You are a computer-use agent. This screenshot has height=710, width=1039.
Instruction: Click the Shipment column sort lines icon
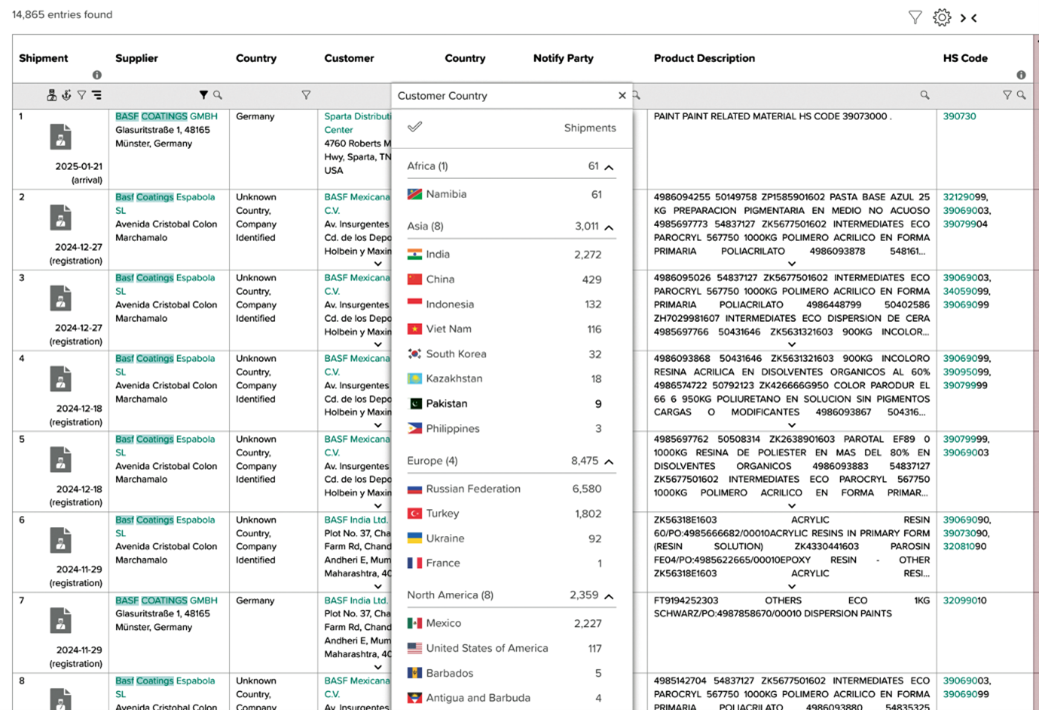click(x=97, y=95)
